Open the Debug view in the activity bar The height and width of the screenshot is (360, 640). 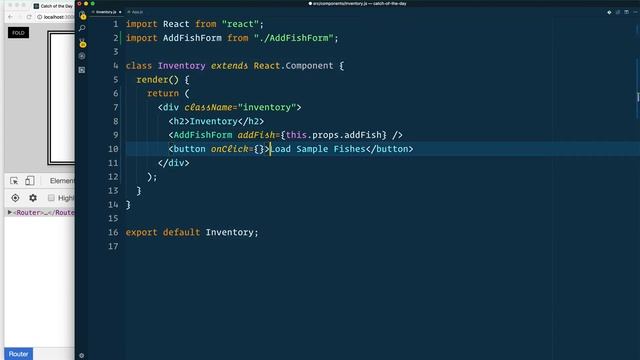click(x=82, y=56)
